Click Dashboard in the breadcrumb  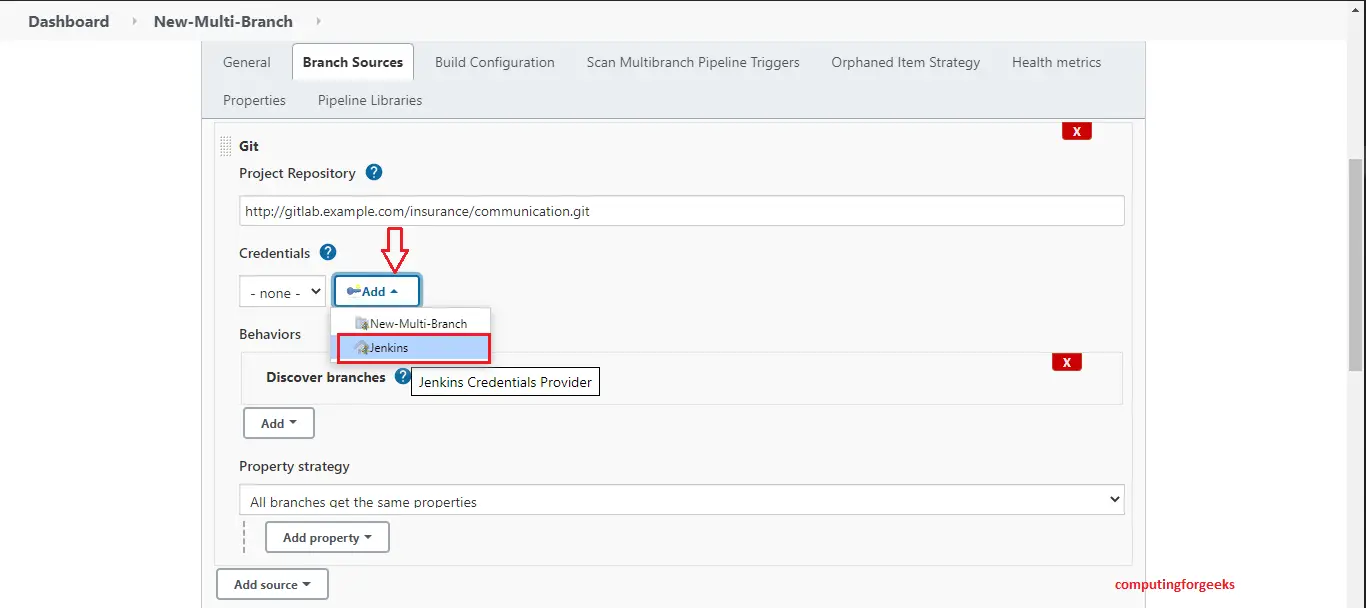(68, 21)
